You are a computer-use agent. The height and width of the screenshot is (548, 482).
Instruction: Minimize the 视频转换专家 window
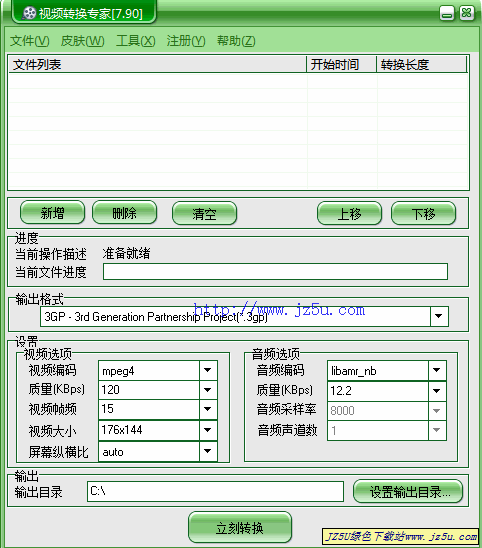447,13
